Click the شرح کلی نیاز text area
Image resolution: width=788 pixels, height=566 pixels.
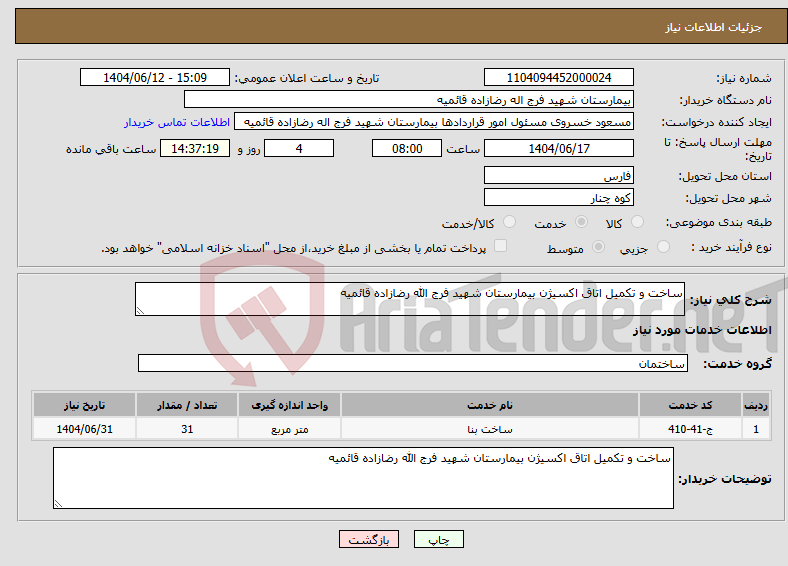(410, 299)
